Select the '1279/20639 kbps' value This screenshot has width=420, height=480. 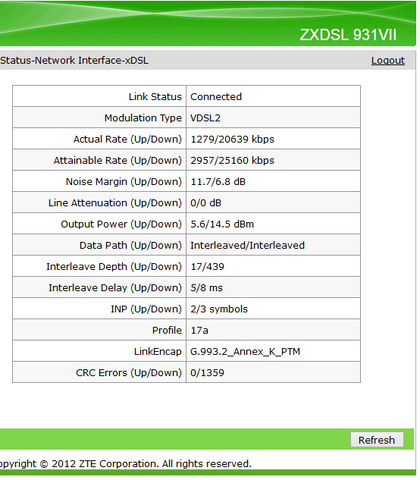[x=232, y=139]
